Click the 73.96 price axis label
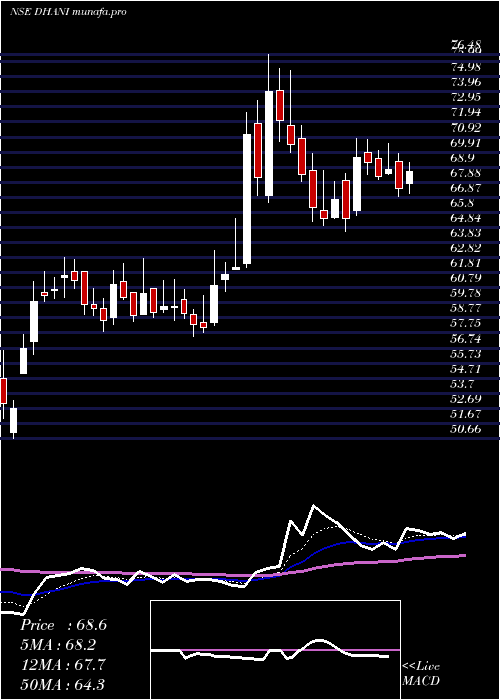Screen dimensions: 500x700 (x=466, y=82)
